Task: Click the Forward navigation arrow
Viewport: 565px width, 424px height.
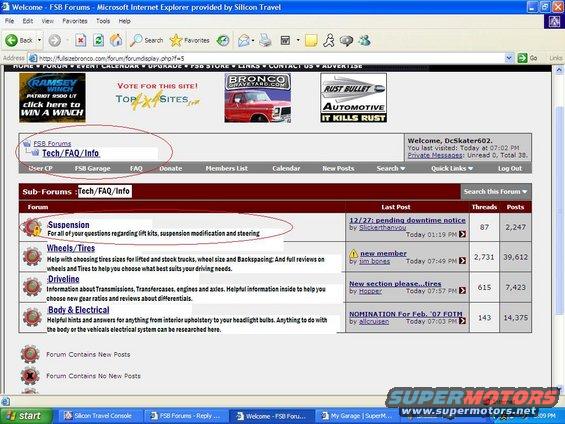Action: (x=55, y=40)
